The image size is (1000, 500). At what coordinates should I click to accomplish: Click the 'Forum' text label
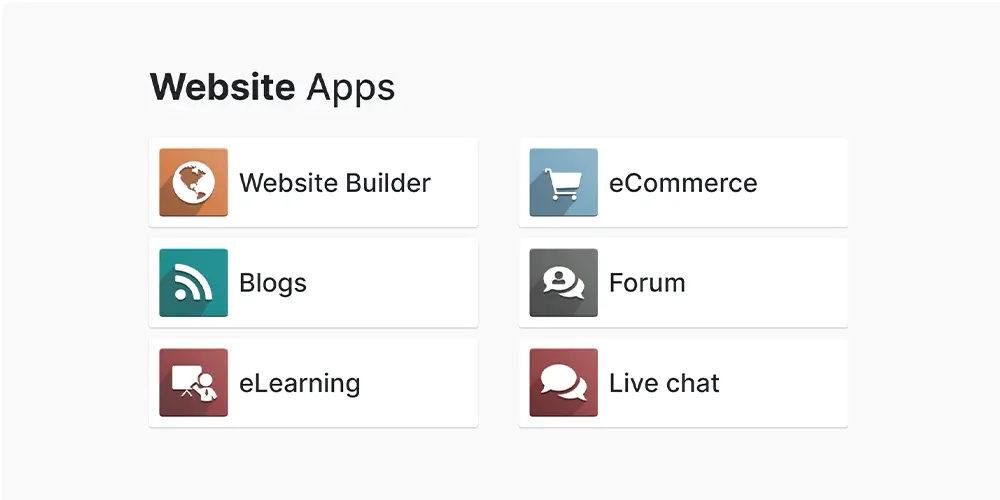(647, 284)
